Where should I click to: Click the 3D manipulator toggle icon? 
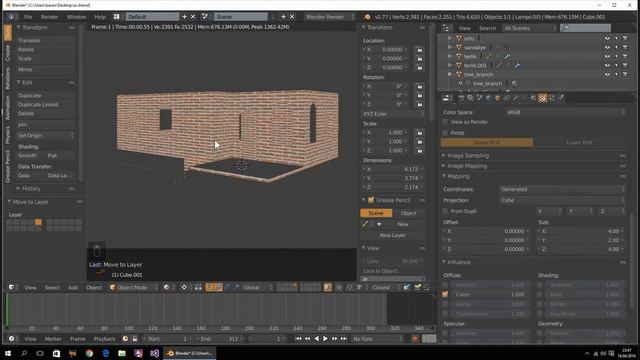209,287
